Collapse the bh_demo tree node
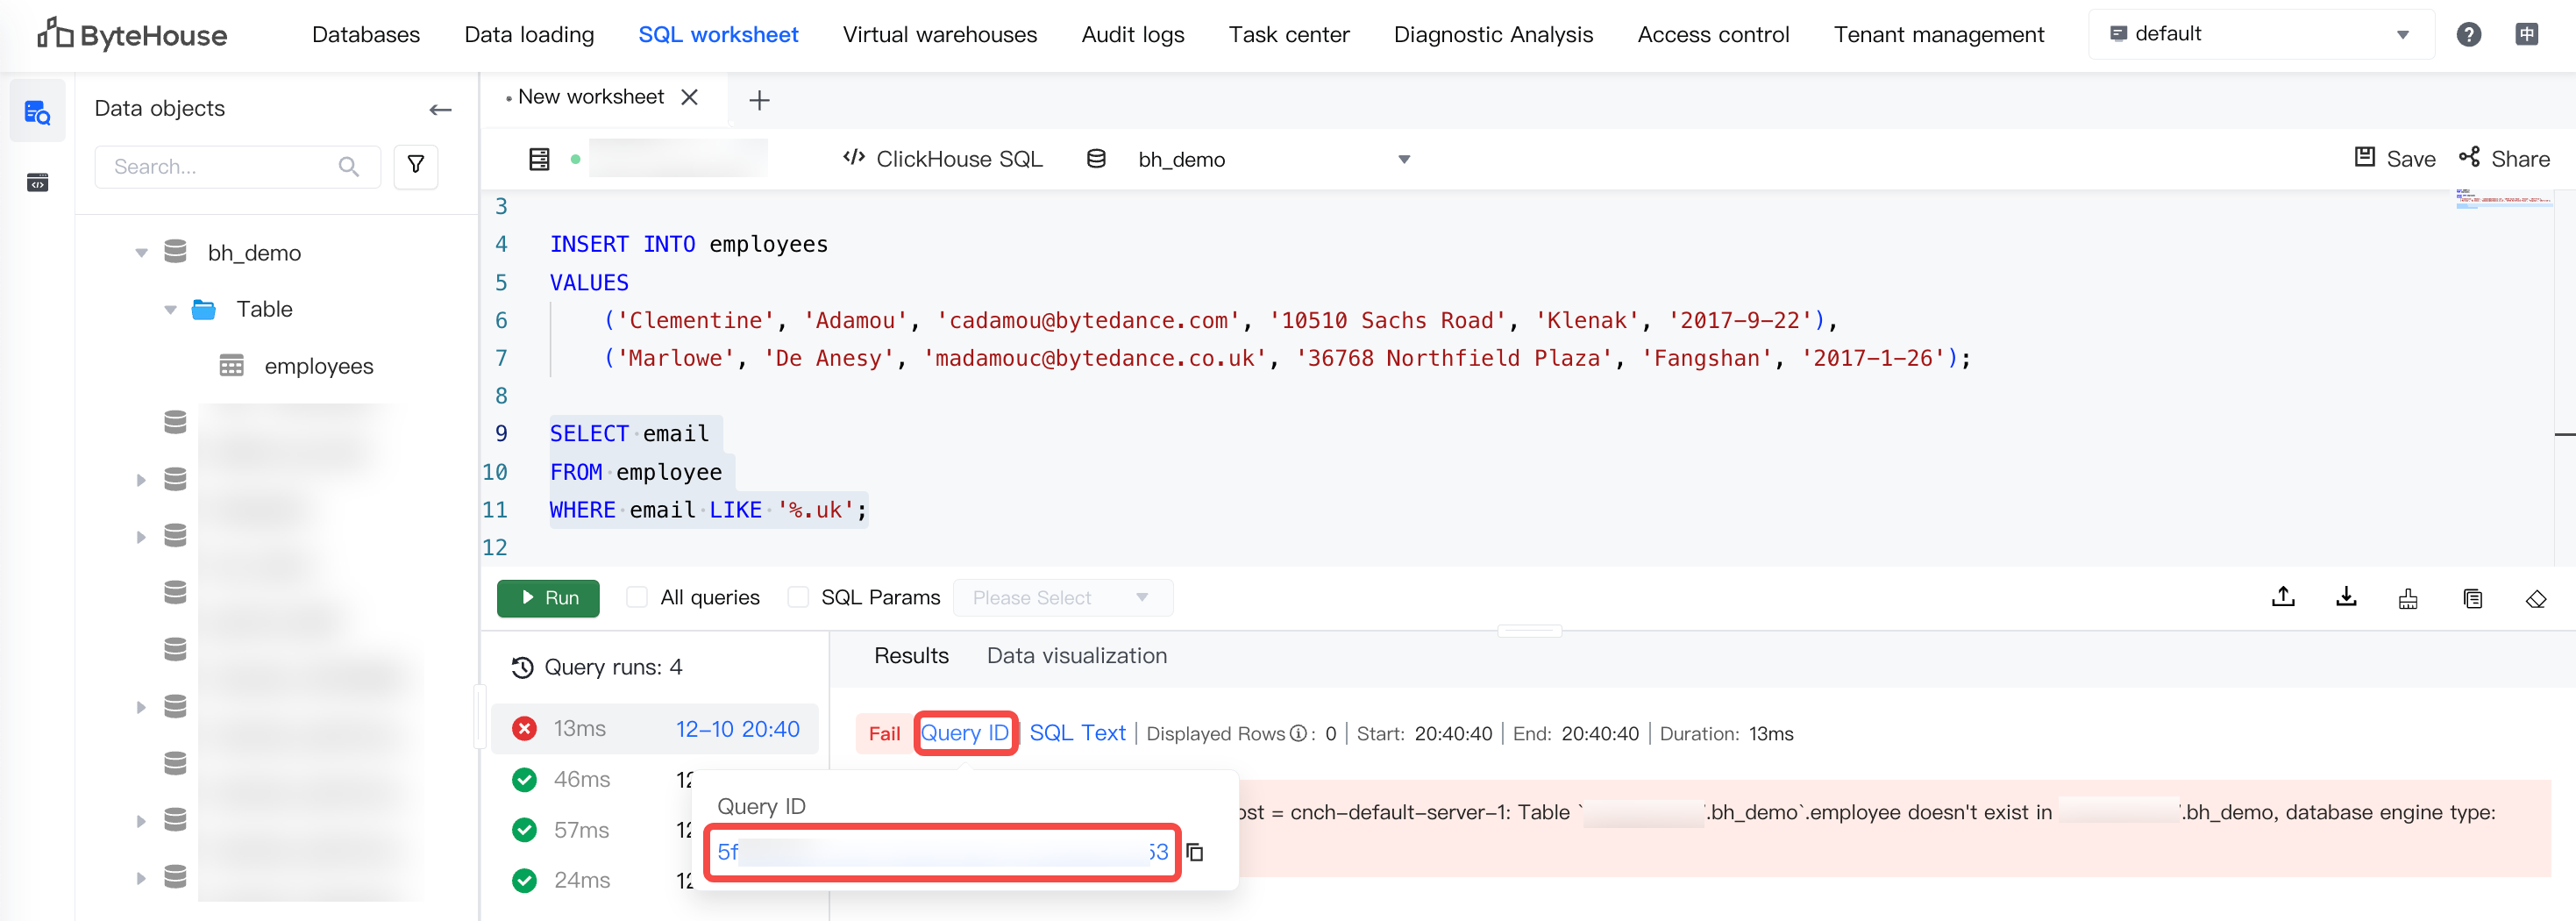The image size is (2576, 921). [x=141, y=253]
